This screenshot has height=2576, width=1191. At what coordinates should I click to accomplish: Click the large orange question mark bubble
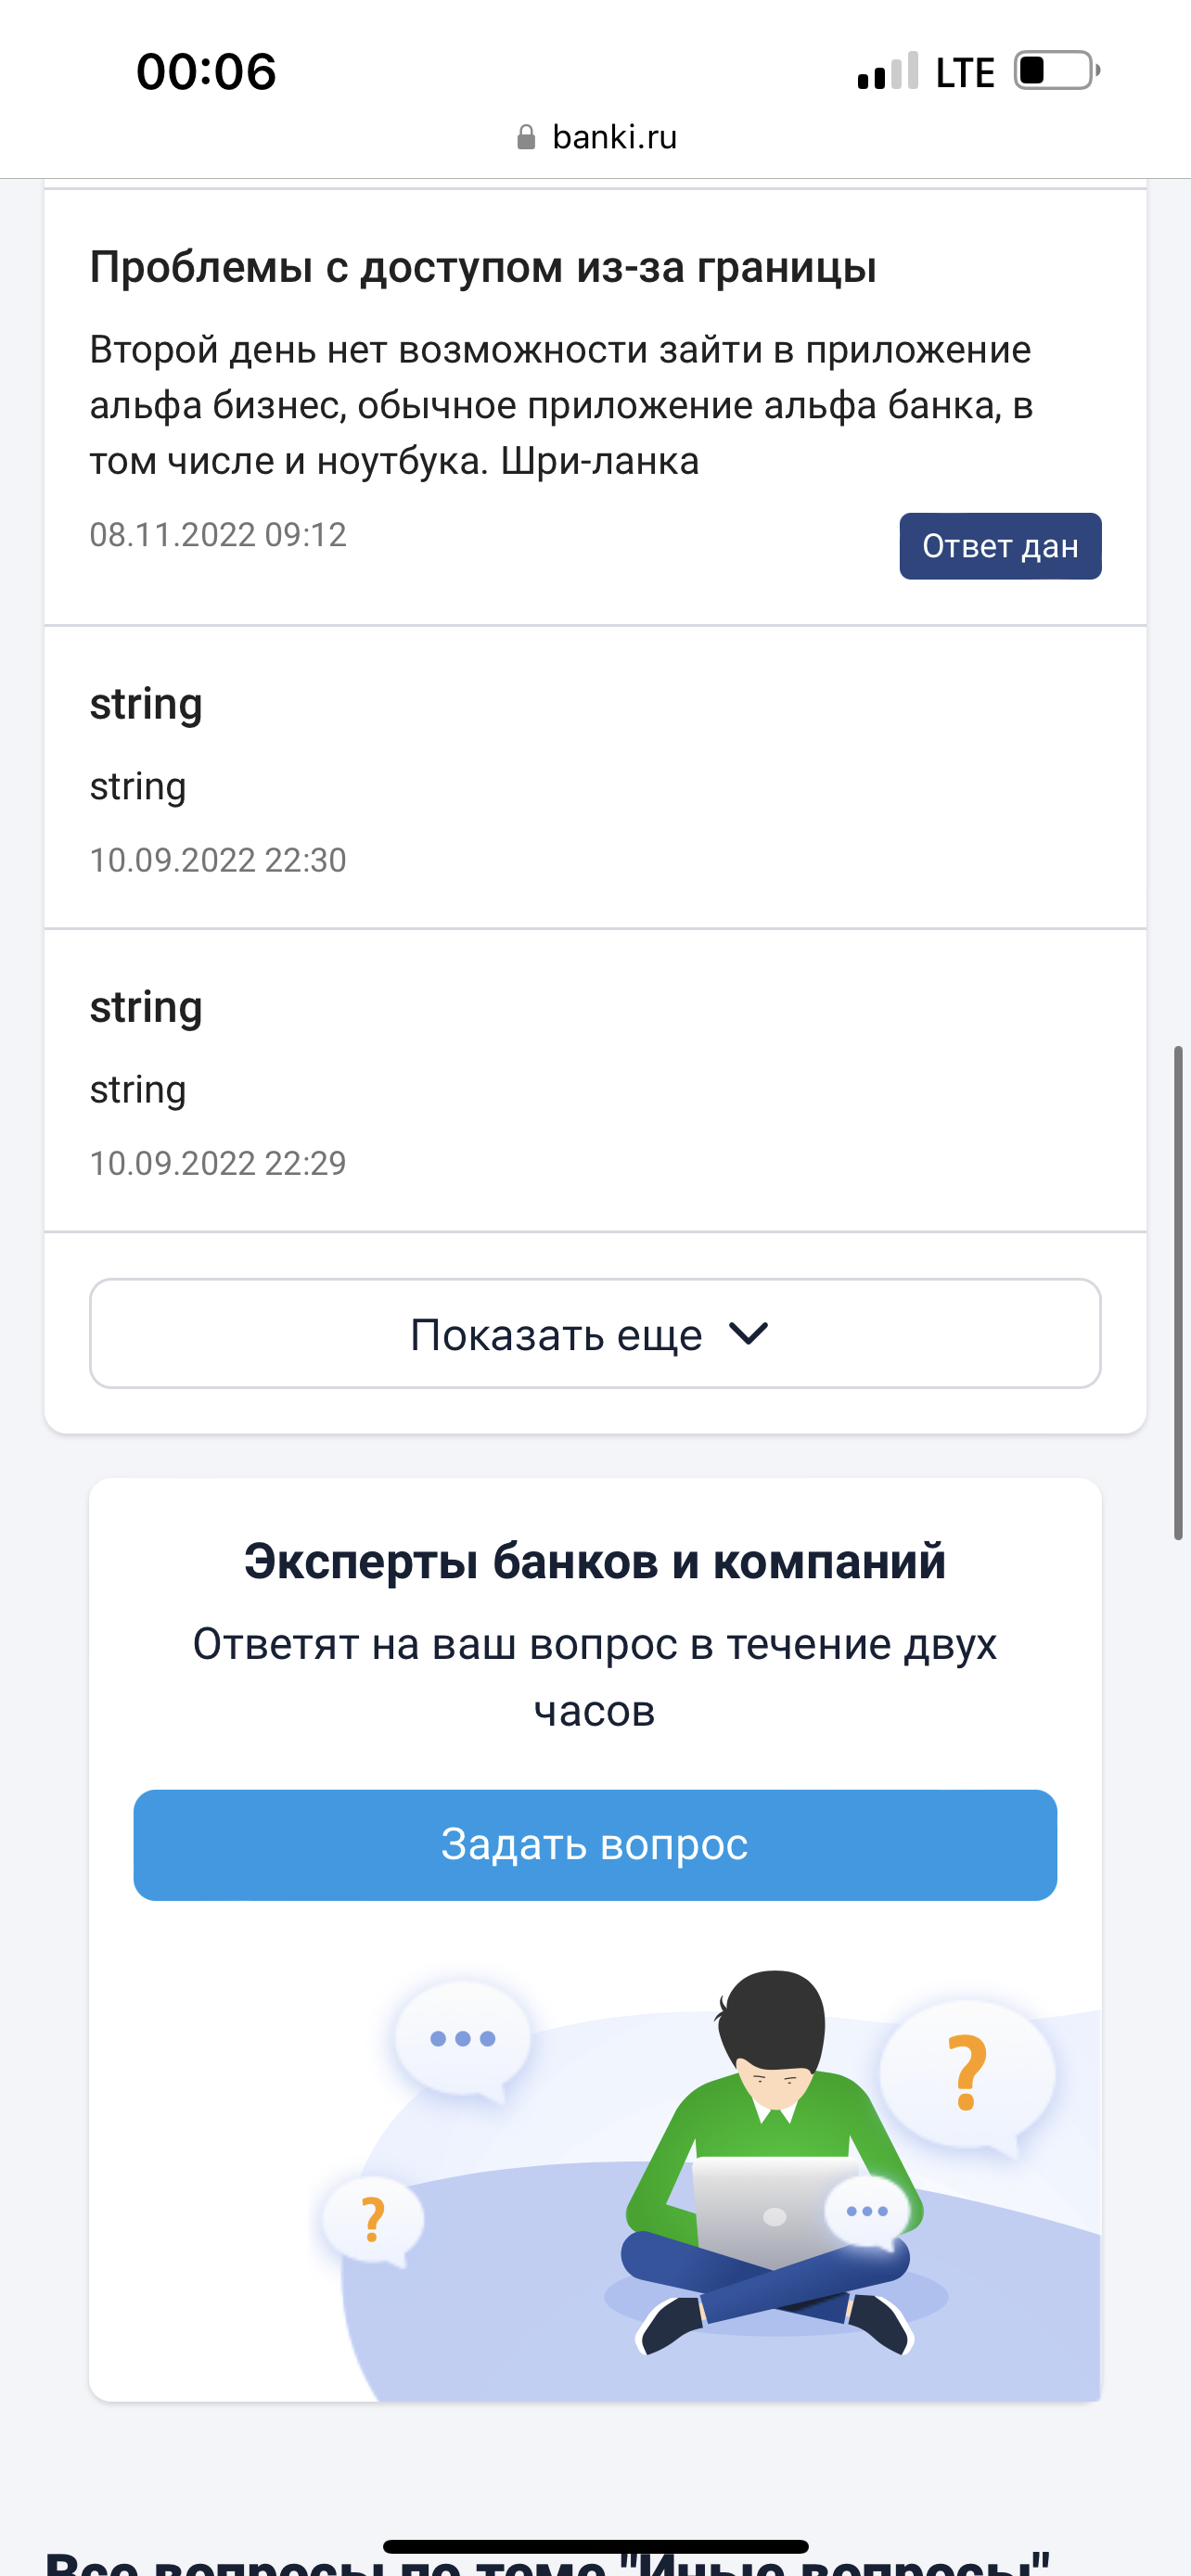click(x=967, y=2074)
